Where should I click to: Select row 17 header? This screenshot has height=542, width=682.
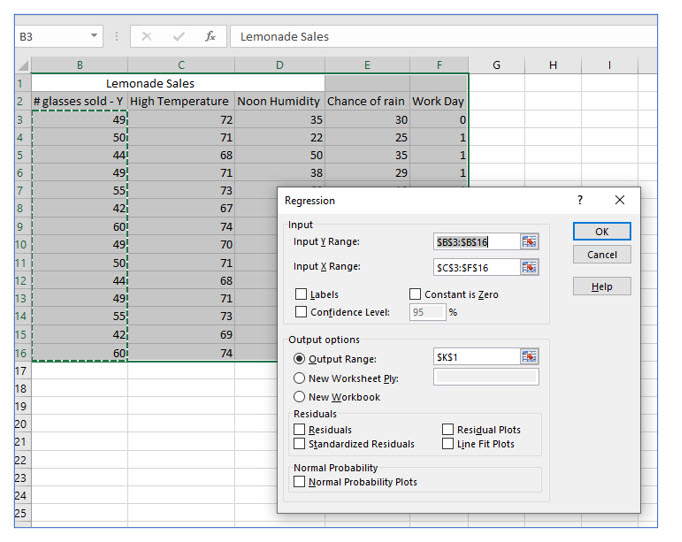click(23, 371)
